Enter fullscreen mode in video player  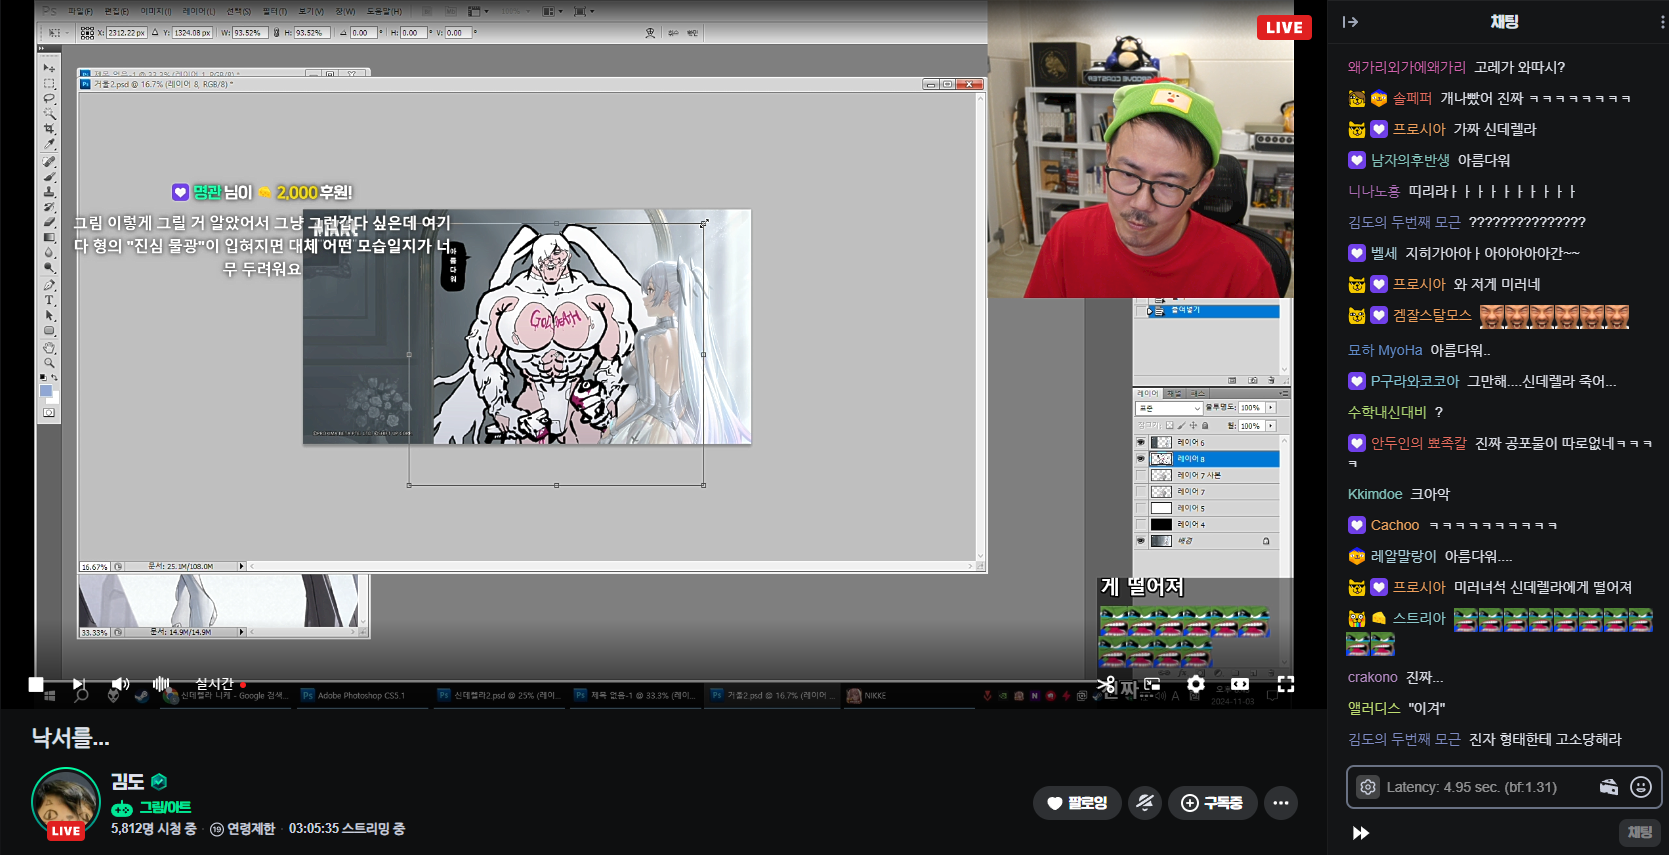coord(1286,684)
